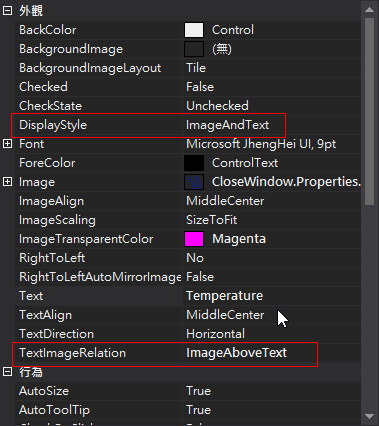
Task: Click the vertical scrollbar thumb
Action: [x=369, y=111]
